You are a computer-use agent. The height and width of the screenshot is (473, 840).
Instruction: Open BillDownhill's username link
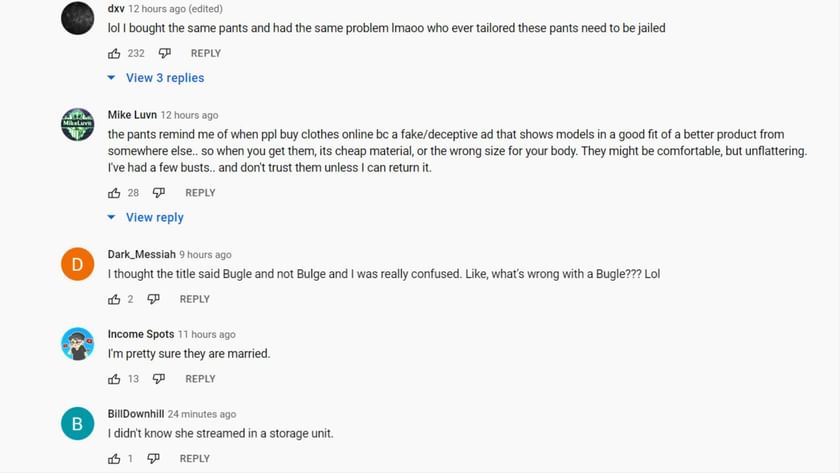(x=135, y=414)
